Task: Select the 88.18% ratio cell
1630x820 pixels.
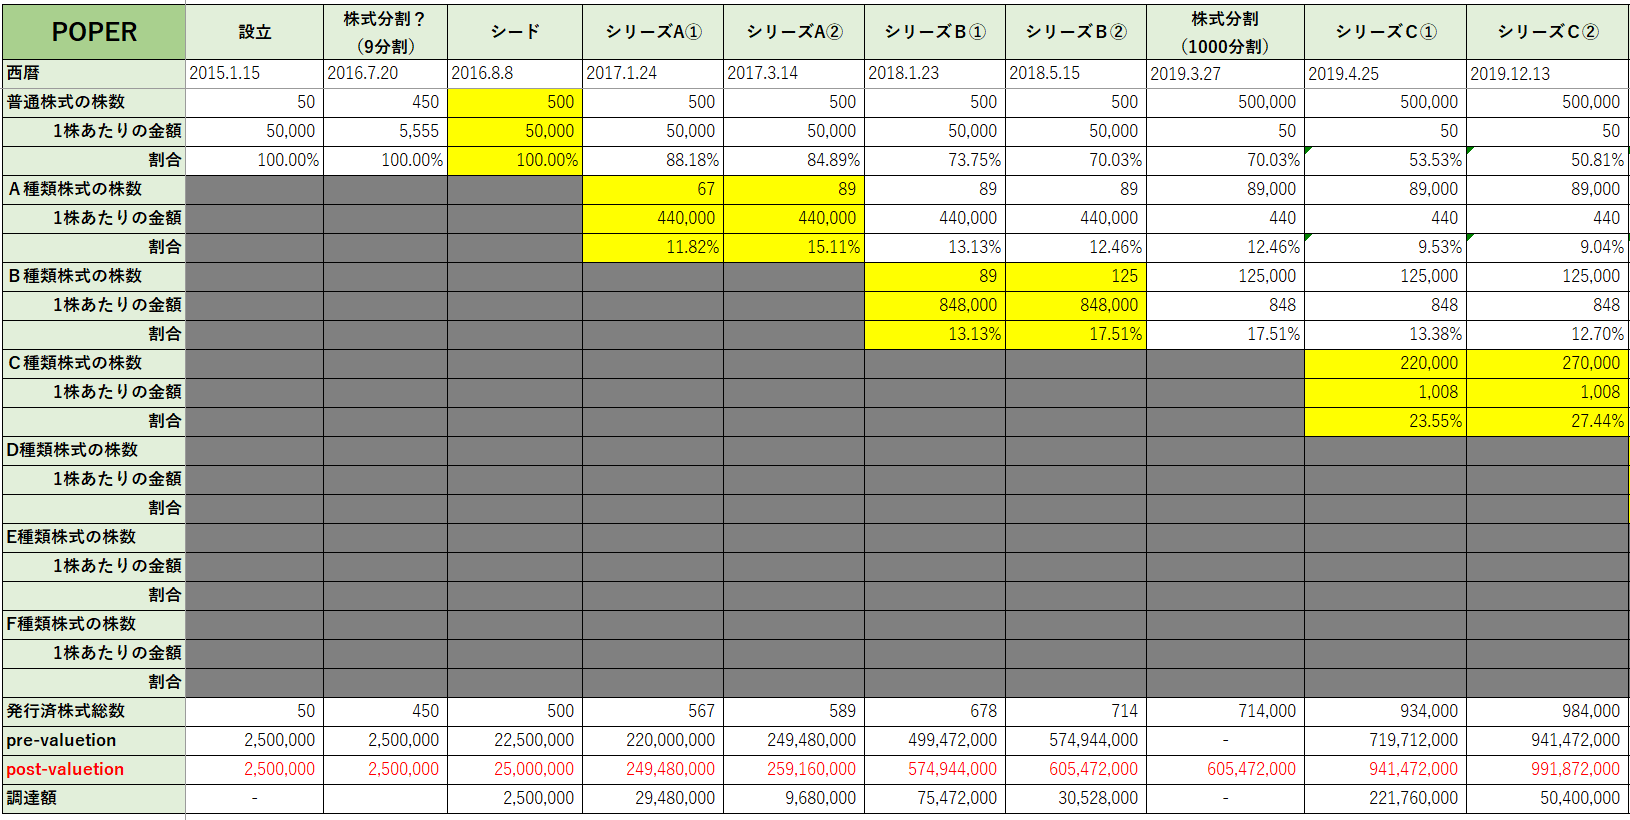Action: pos(653,160)
